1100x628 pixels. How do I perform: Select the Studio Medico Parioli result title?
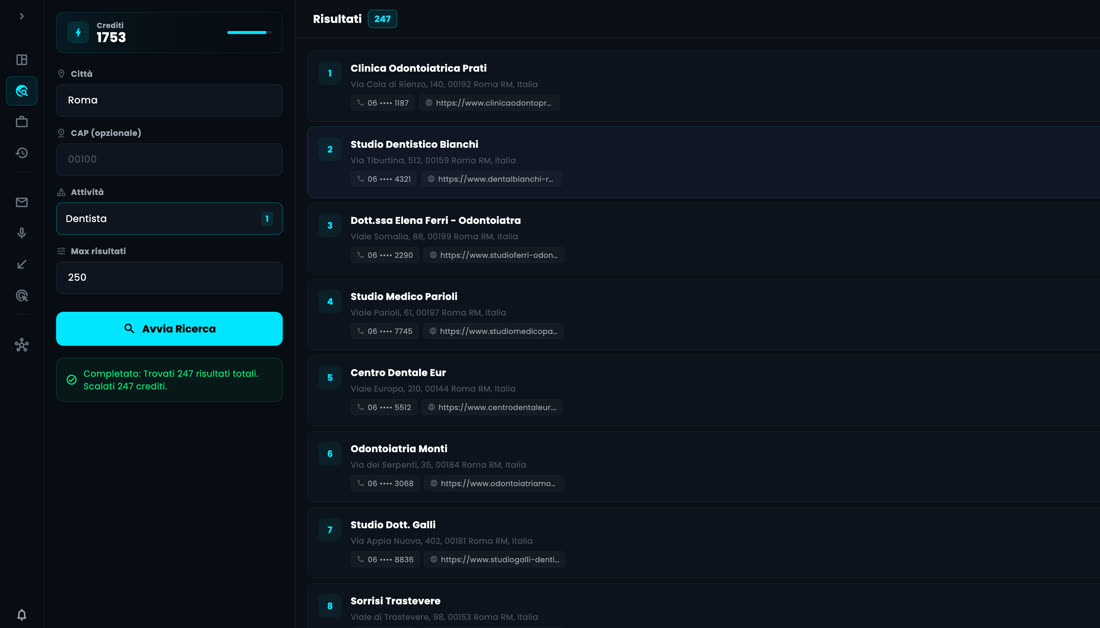[x=403, y=297]
